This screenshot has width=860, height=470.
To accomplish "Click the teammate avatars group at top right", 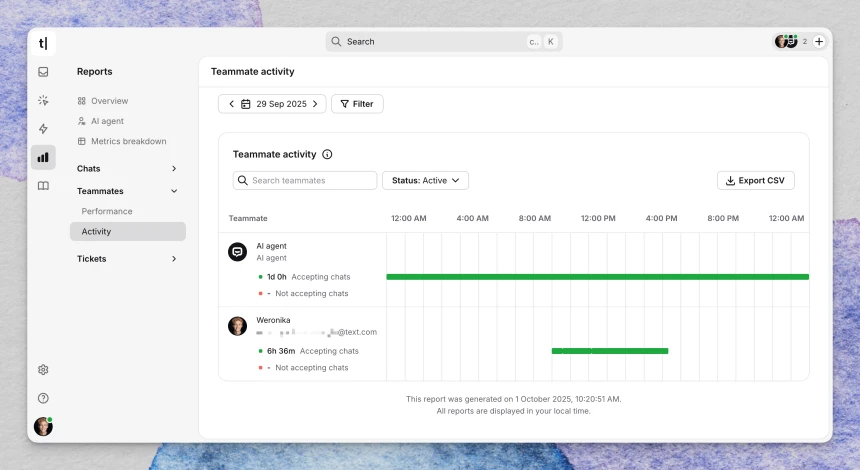I will (786, 41).
